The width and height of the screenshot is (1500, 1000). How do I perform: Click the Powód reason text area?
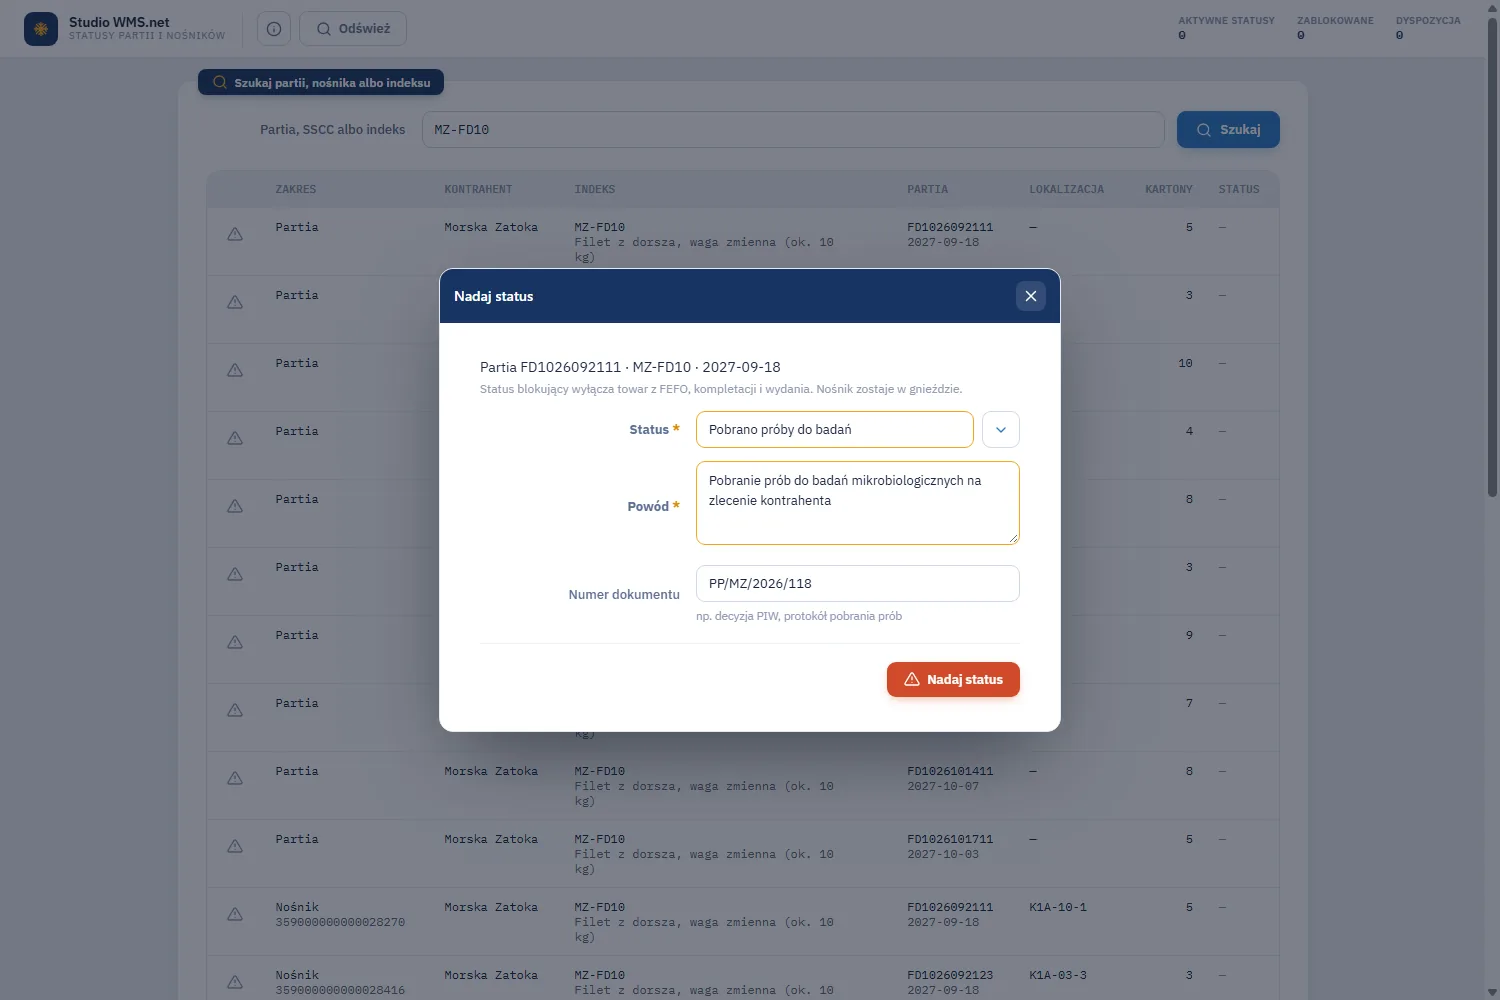coord(858,503)
